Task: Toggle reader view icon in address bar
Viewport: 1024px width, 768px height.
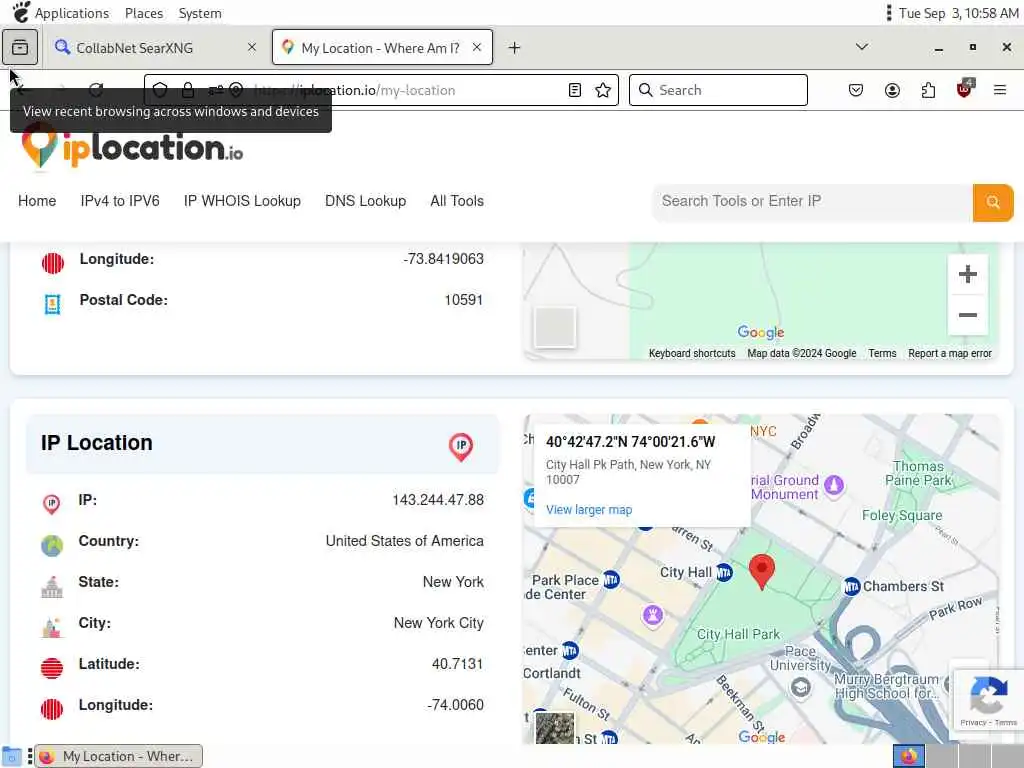Action: [x=575, y=90]
